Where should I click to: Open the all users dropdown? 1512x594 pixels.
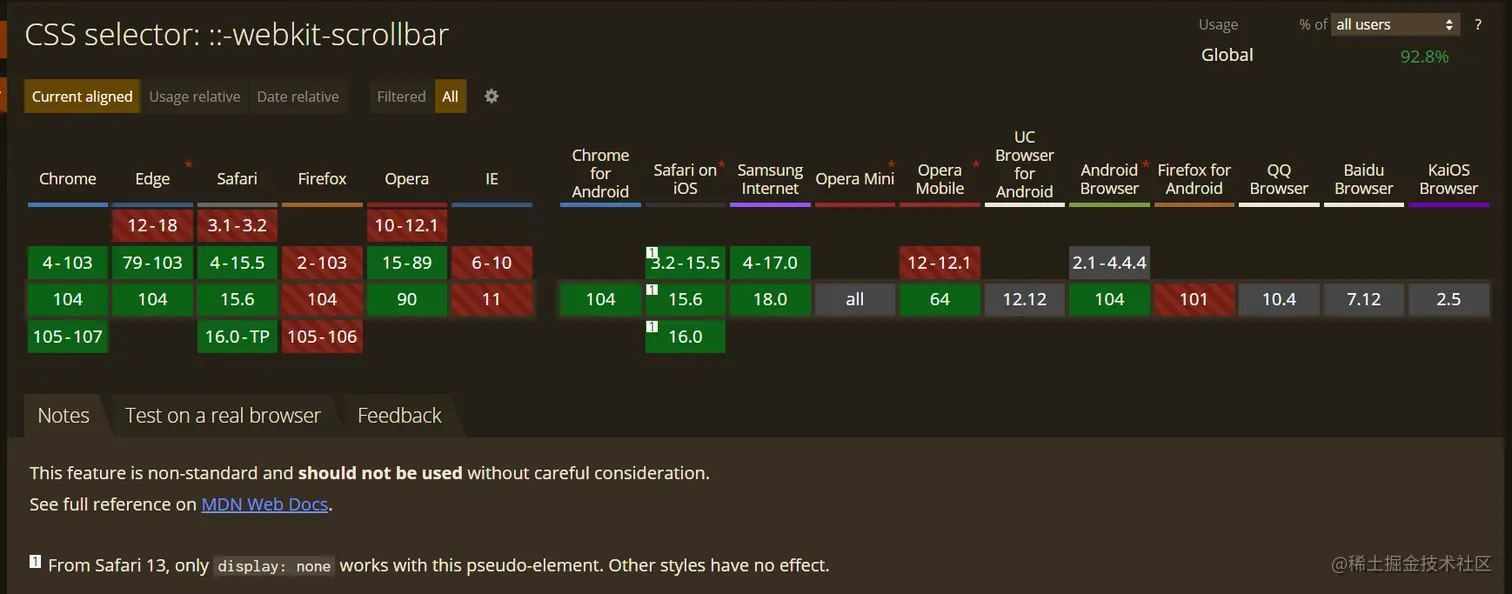[1395, 25]
